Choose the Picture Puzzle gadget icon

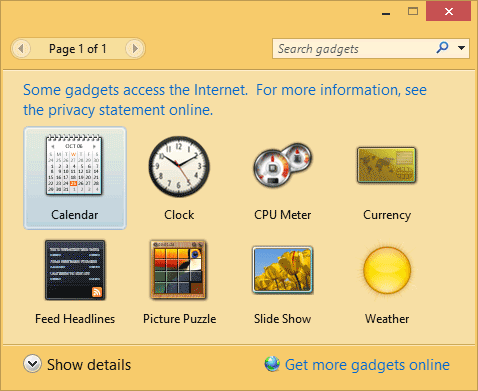click(178, 270)
